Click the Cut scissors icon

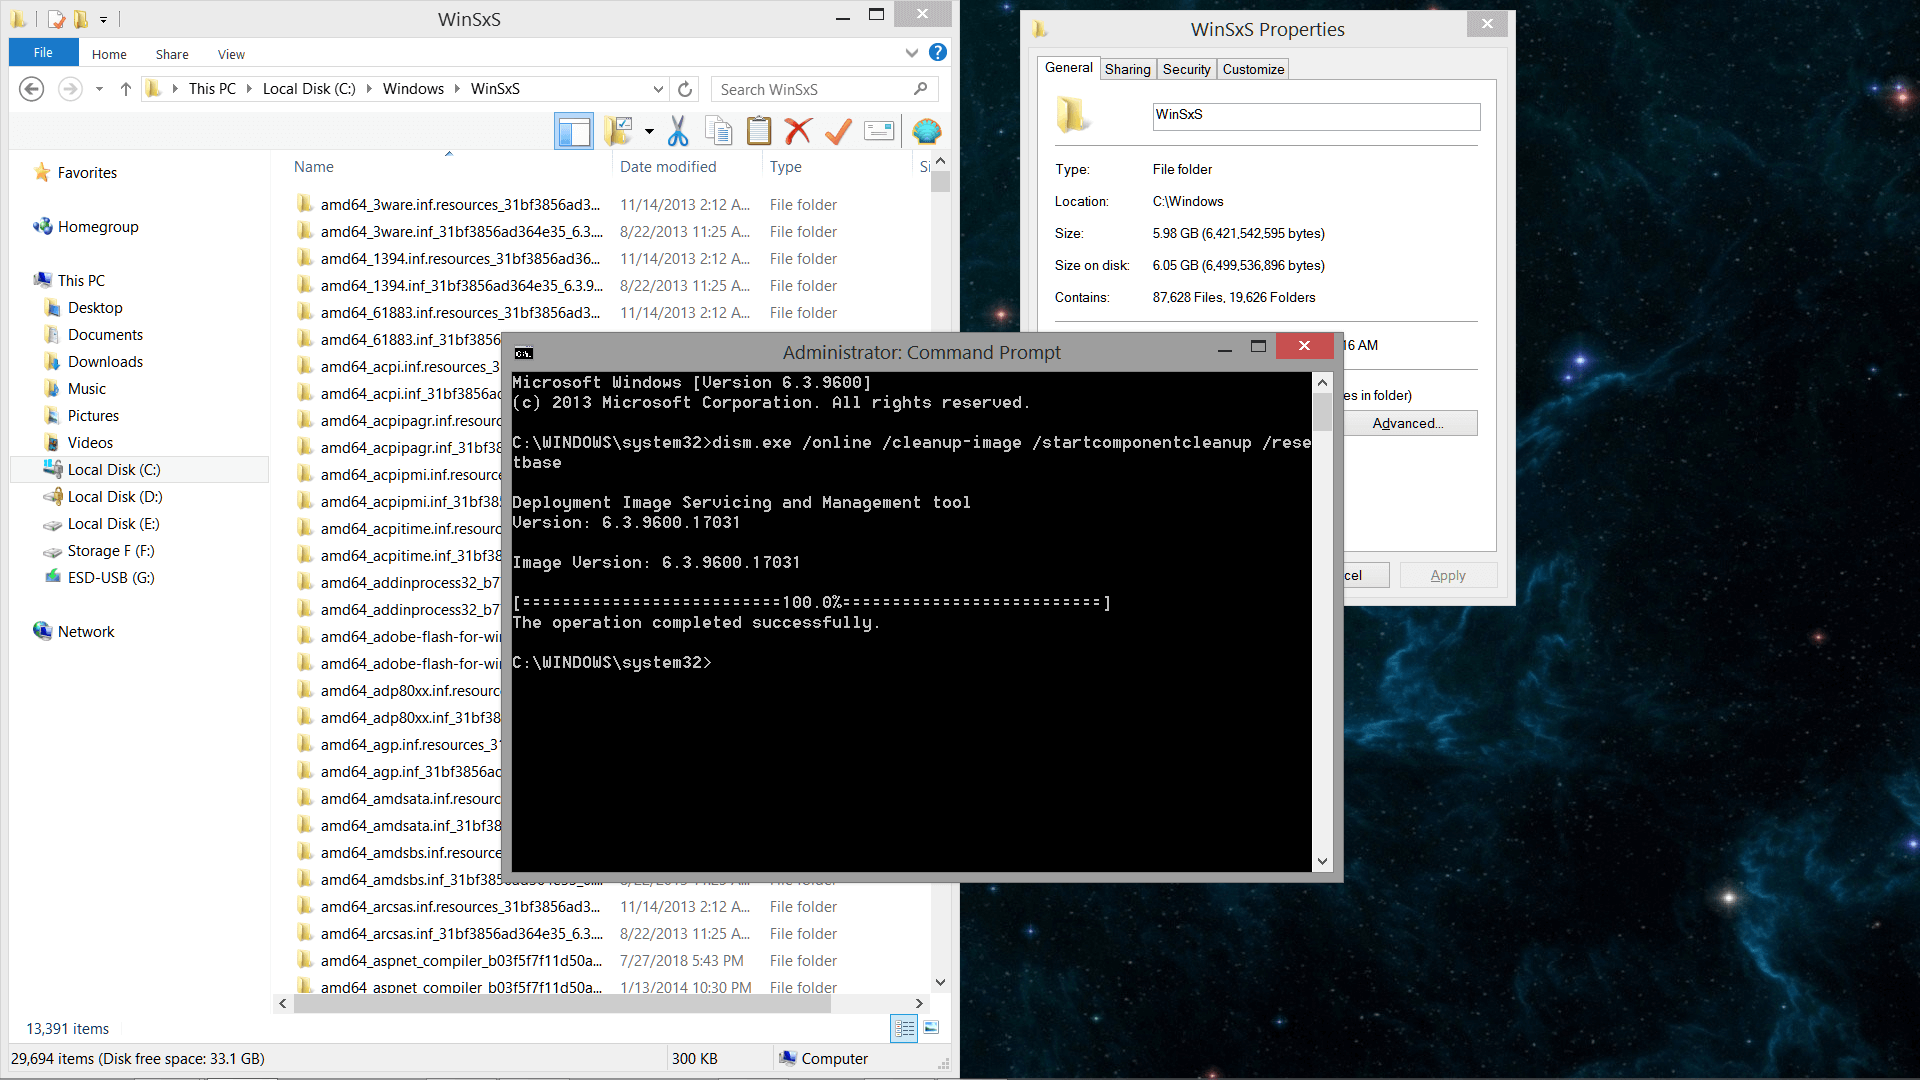coord(678,131)
